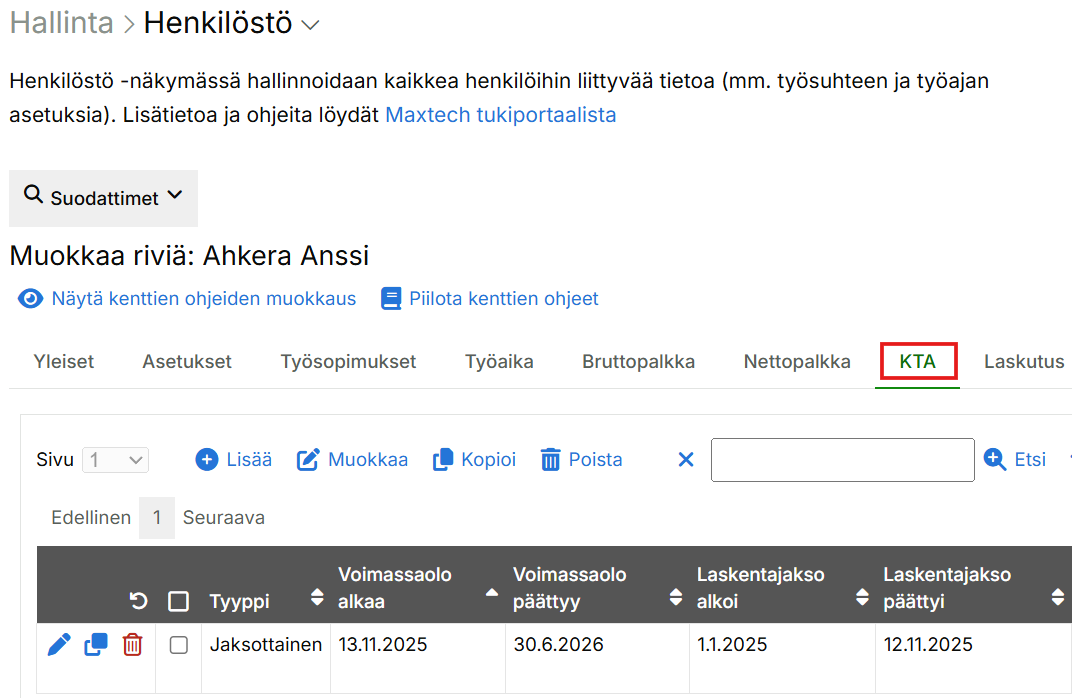The image size is (1072, 698).
Task: Click the blue X clear search icon
Action: [x=686, y=460]
